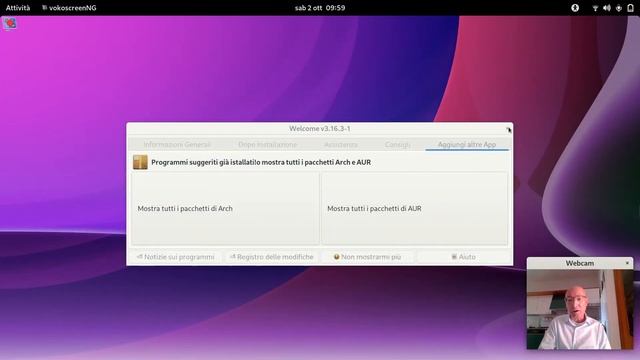Open the clock and calendar sab 2 ott

click(x=320, y=8)
